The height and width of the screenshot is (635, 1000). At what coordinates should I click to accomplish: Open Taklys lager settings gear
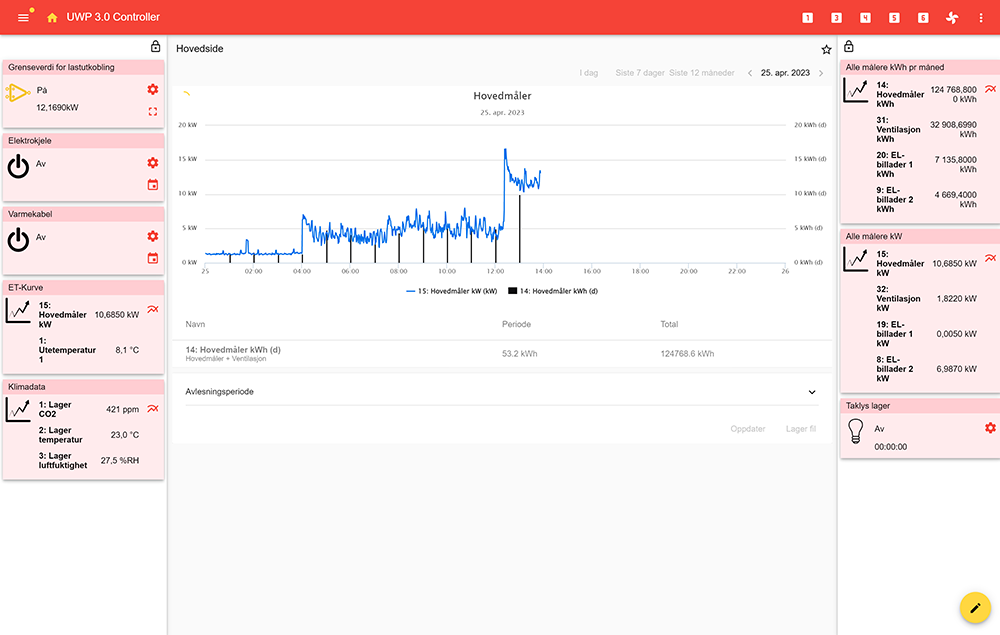click(x=990, y=428)
